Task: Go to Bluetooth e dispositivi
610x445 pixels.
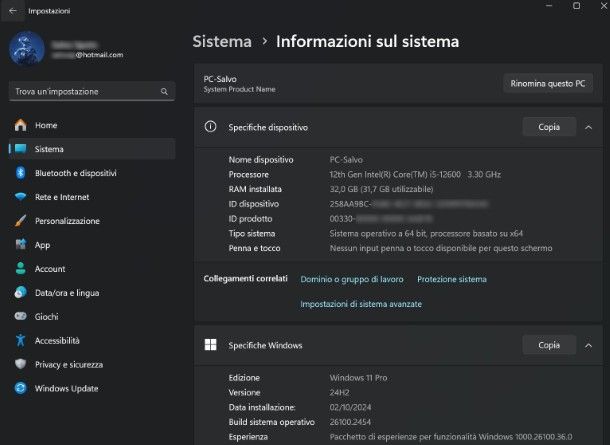Action: (x=92, y=173)
